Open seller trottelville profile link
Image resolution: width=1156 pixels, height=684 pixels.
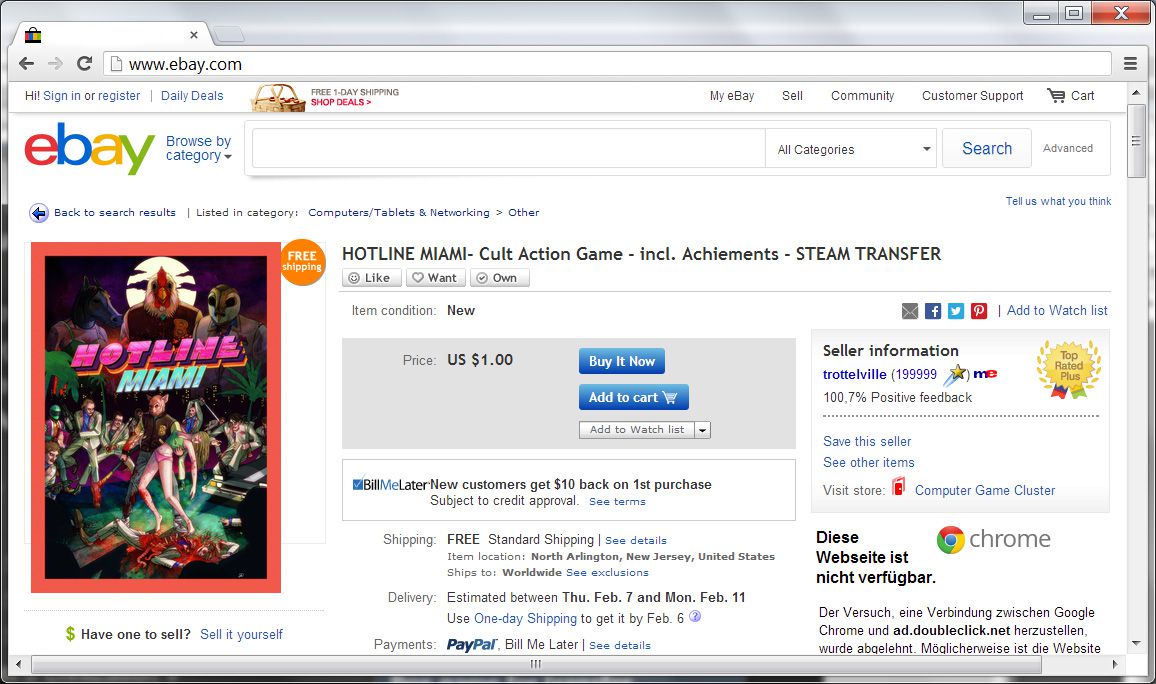pos(854,374)
